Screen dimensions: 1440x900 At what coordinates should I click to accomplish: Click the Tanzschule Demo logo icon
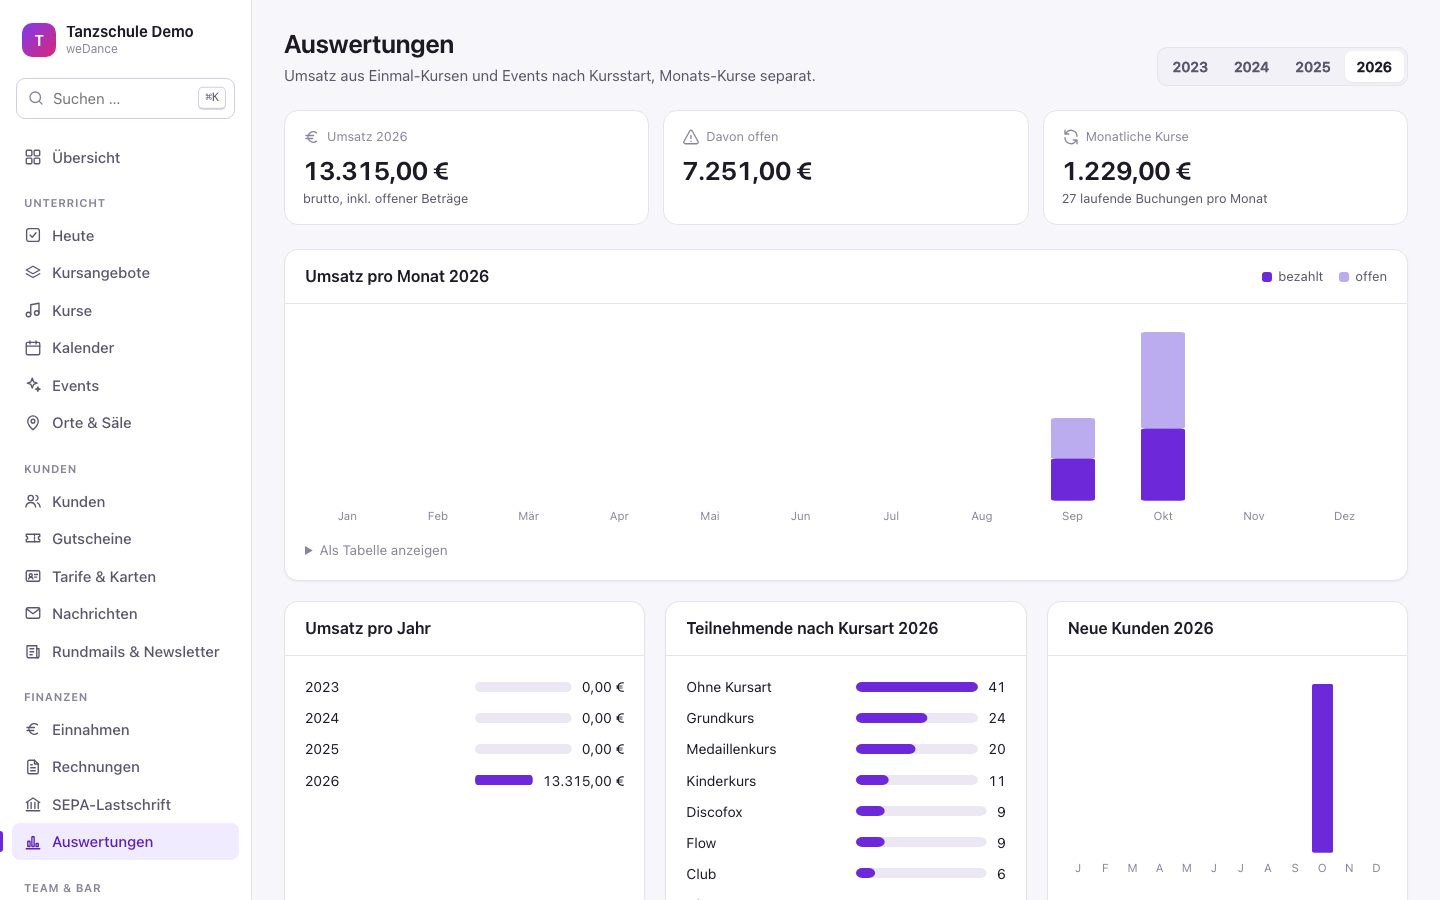pos(39,40)
